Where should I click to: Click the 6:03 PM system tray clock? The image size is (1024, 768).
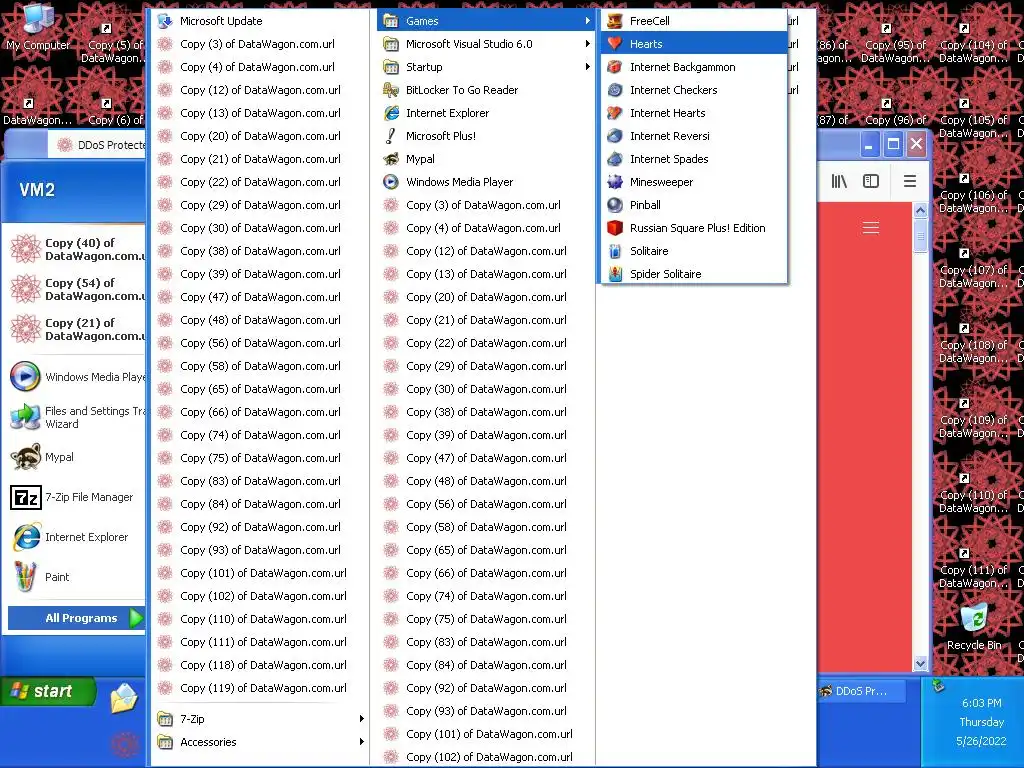click(x=981, y=703)
